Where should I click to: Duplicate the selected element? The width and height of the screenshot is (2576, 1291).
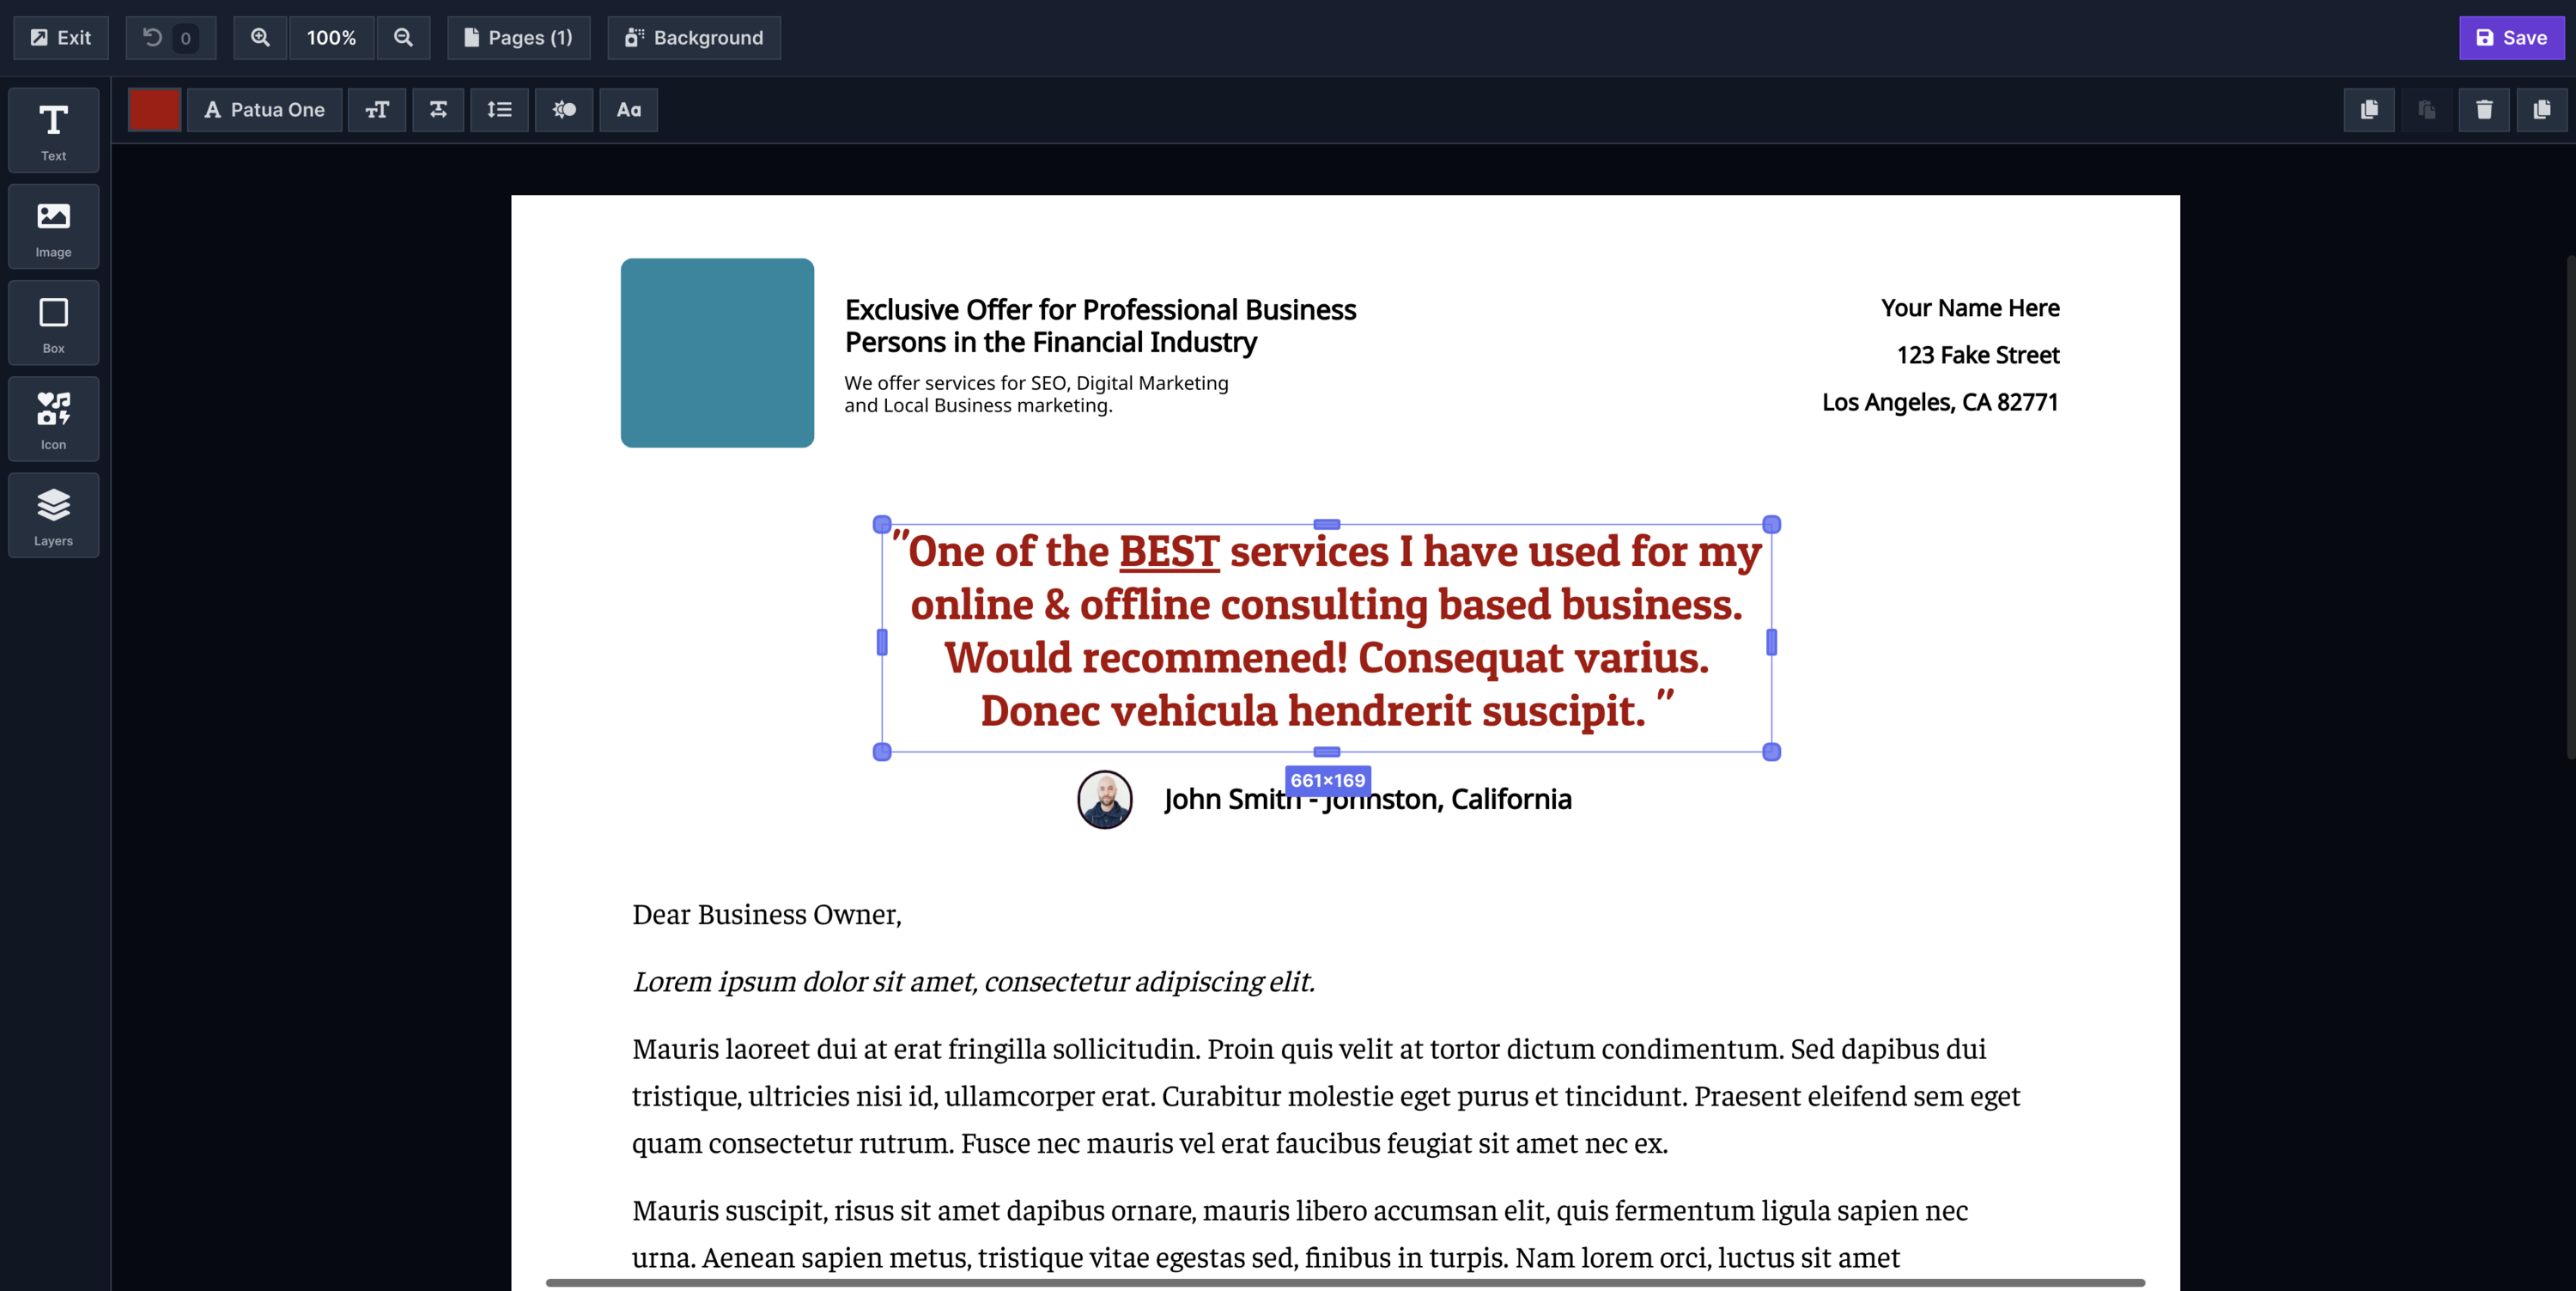click(x=2541, y=110)
